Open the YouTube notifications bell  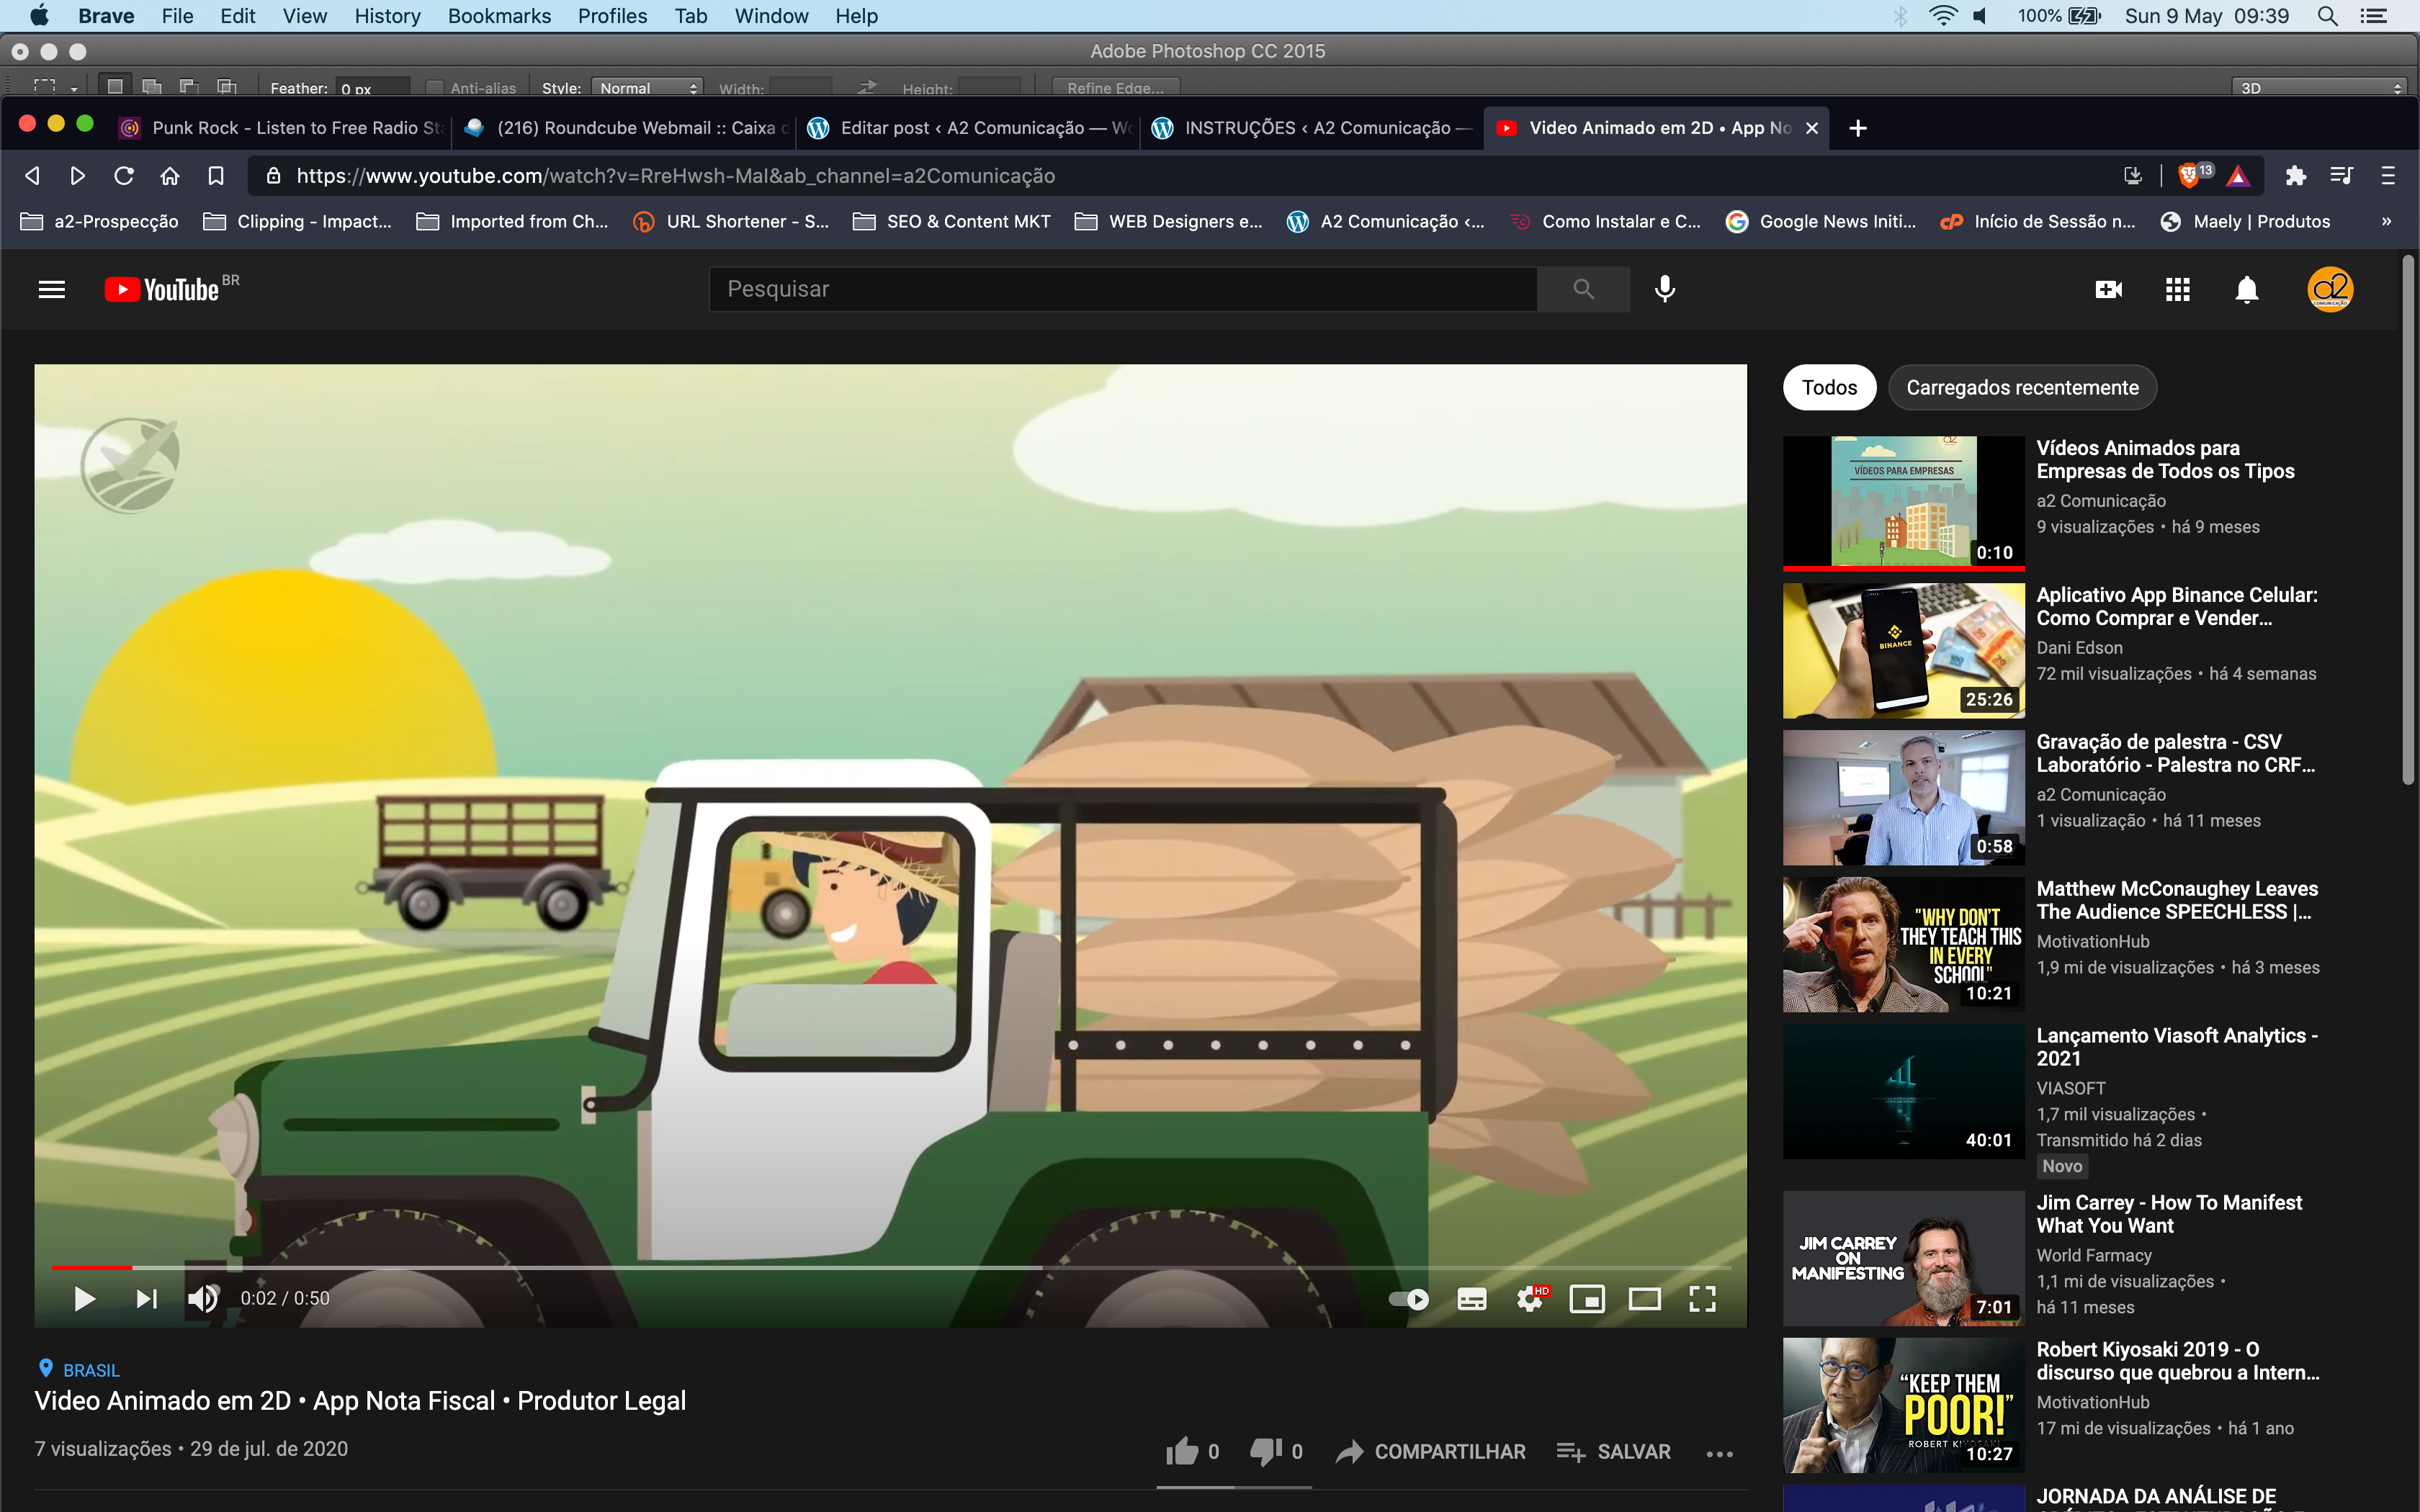[2246, 290]
